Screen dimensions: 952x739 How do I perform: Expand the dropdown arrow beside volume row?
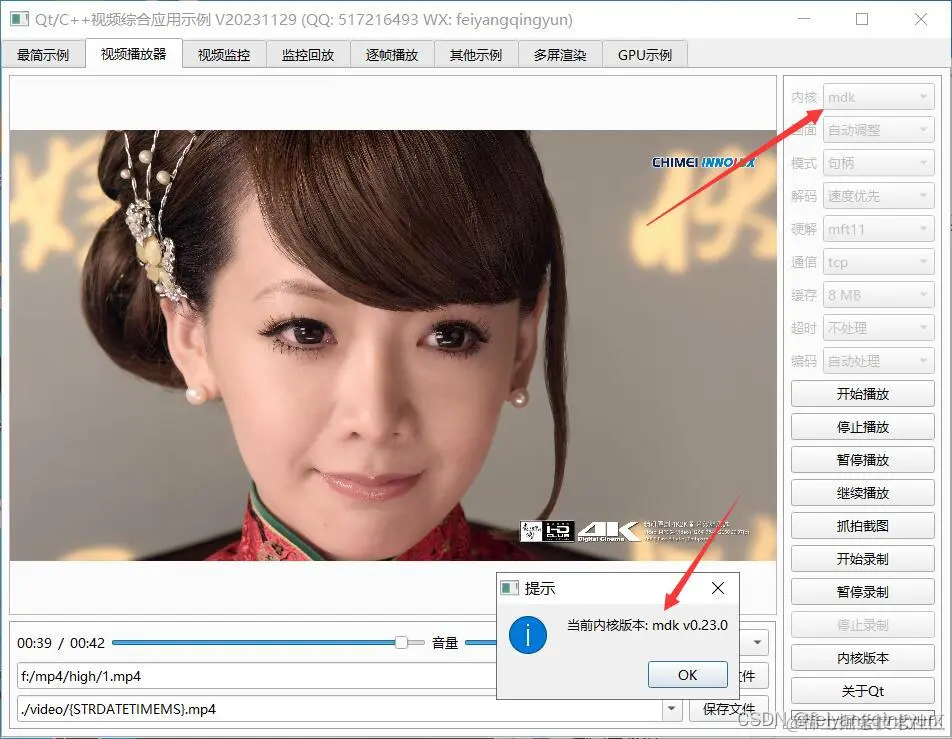pos(757,642)
